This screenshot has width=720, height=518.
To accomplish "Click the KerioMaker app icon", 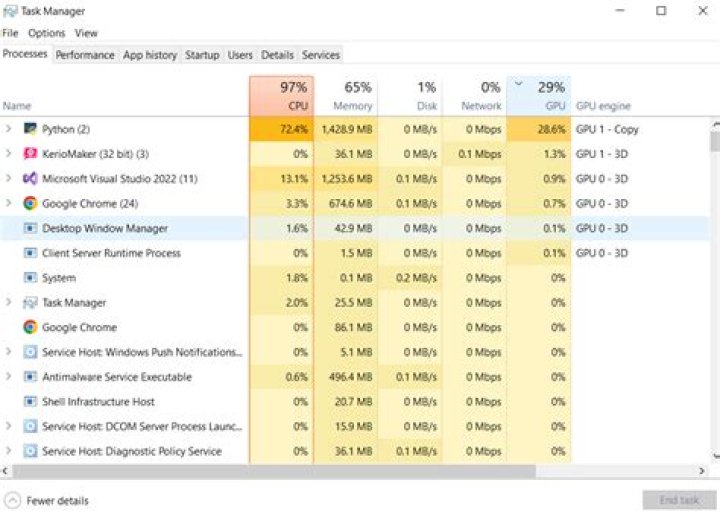I will click(30, 154).
